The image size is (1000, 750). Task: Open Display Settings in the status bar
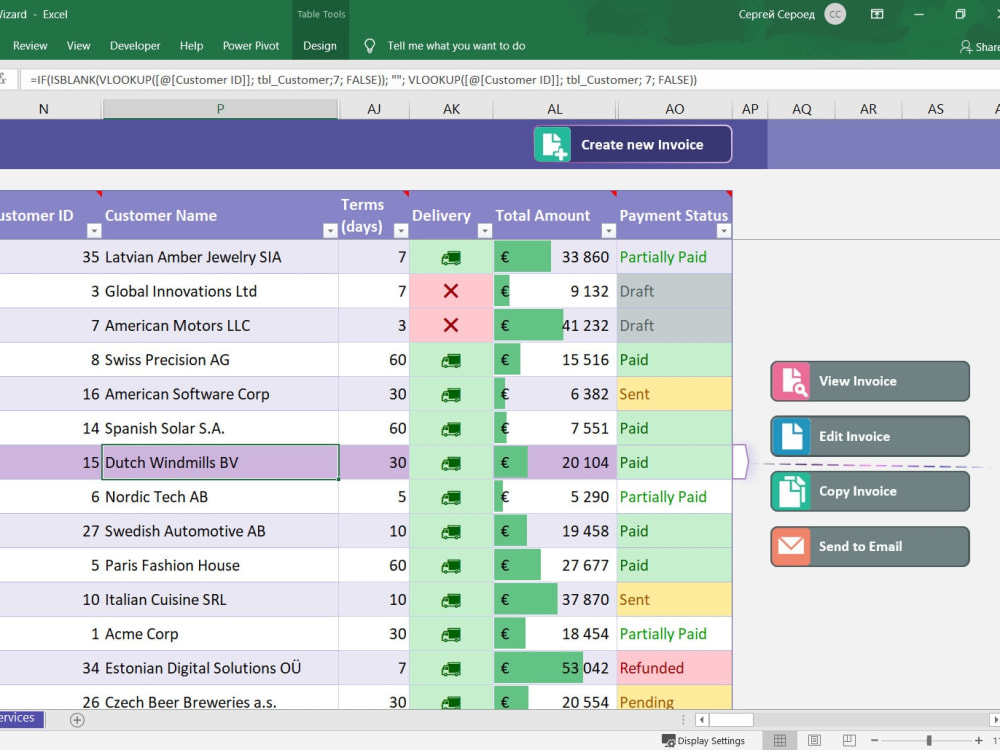coord(703,740)
